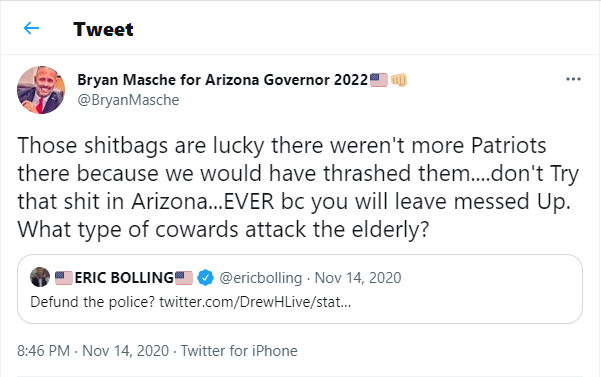Go back using the blue arrow
The image size is (601, 377).
[x=31, y=28]
